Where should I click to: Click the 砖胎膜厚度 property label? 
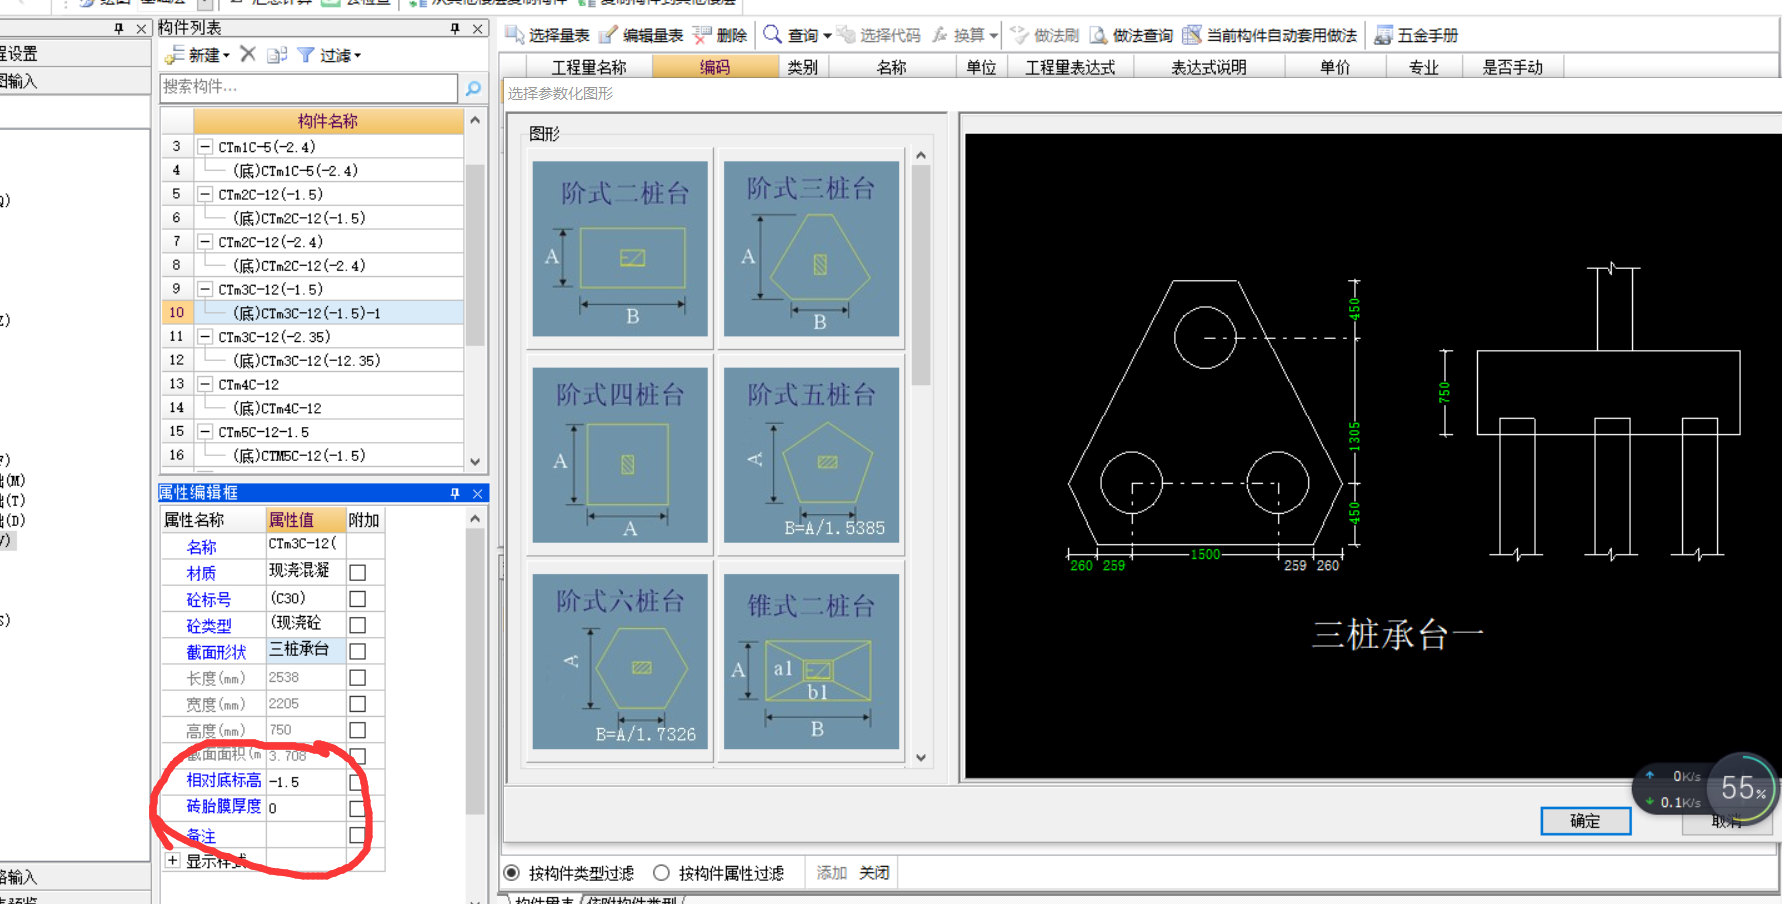click(x=224, y=806)
